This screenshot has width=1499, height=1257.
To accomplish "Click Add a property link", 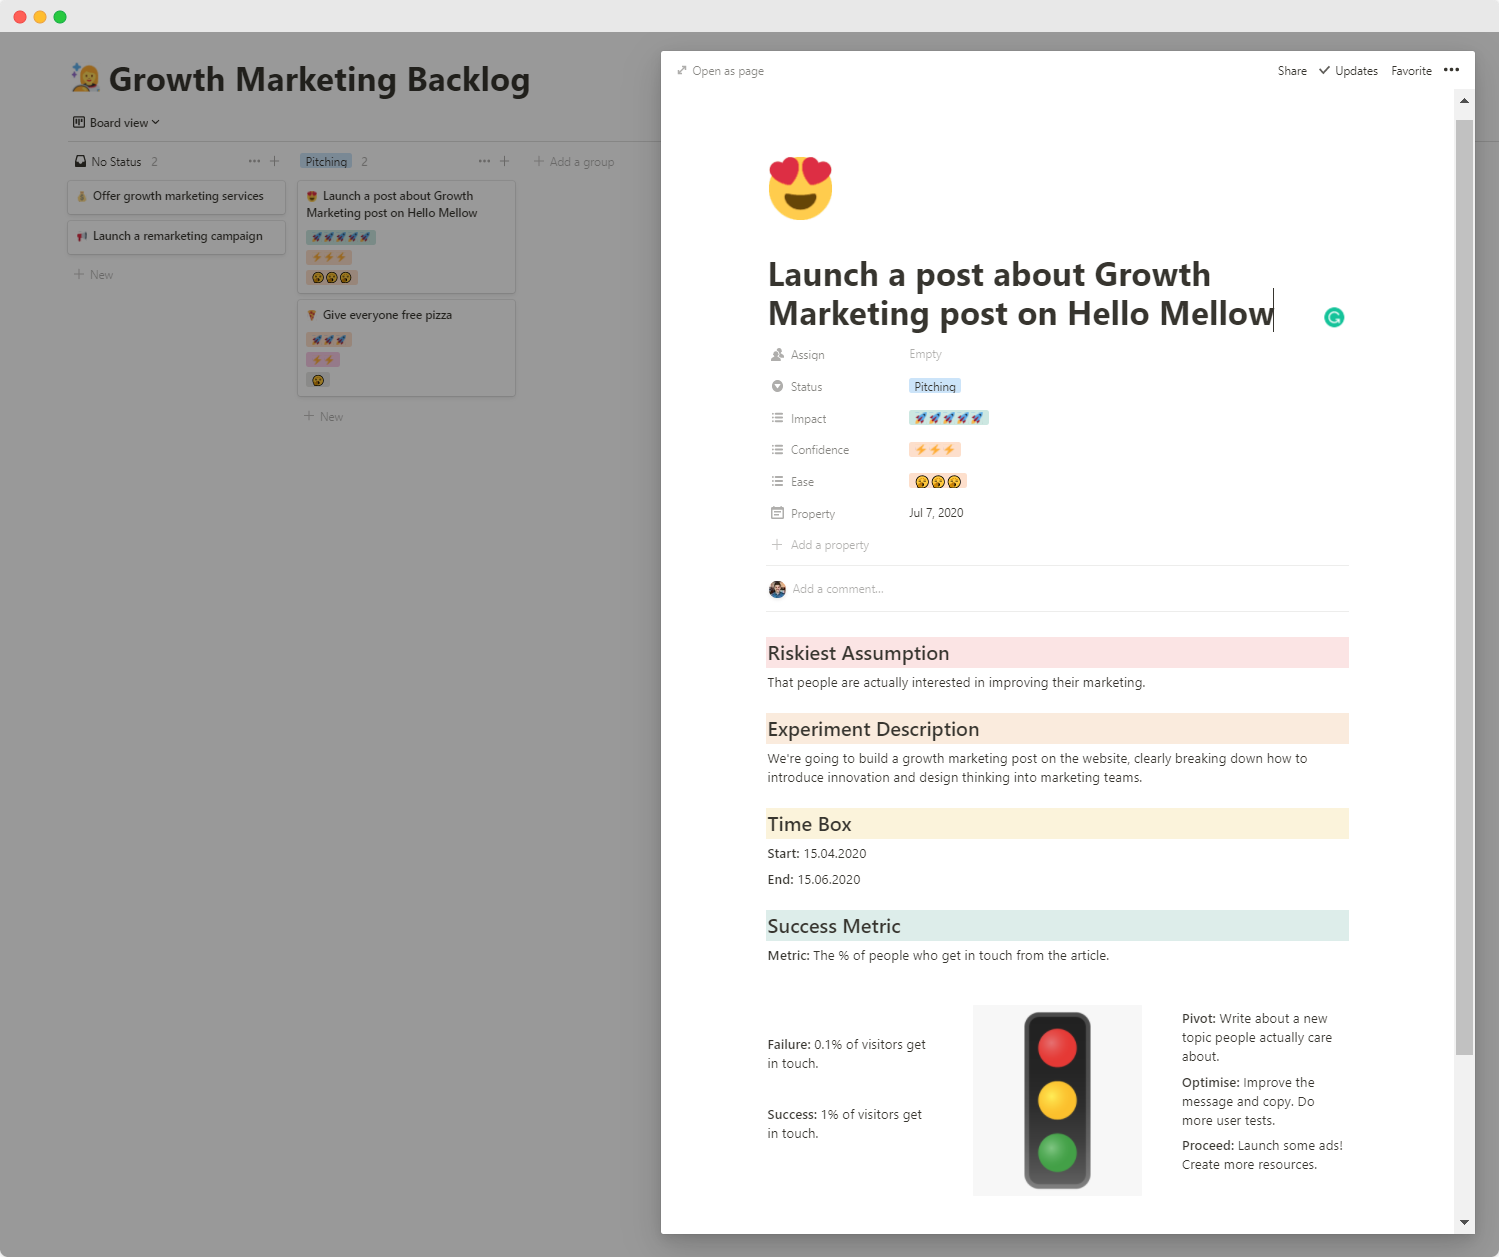I will point(829,545).
